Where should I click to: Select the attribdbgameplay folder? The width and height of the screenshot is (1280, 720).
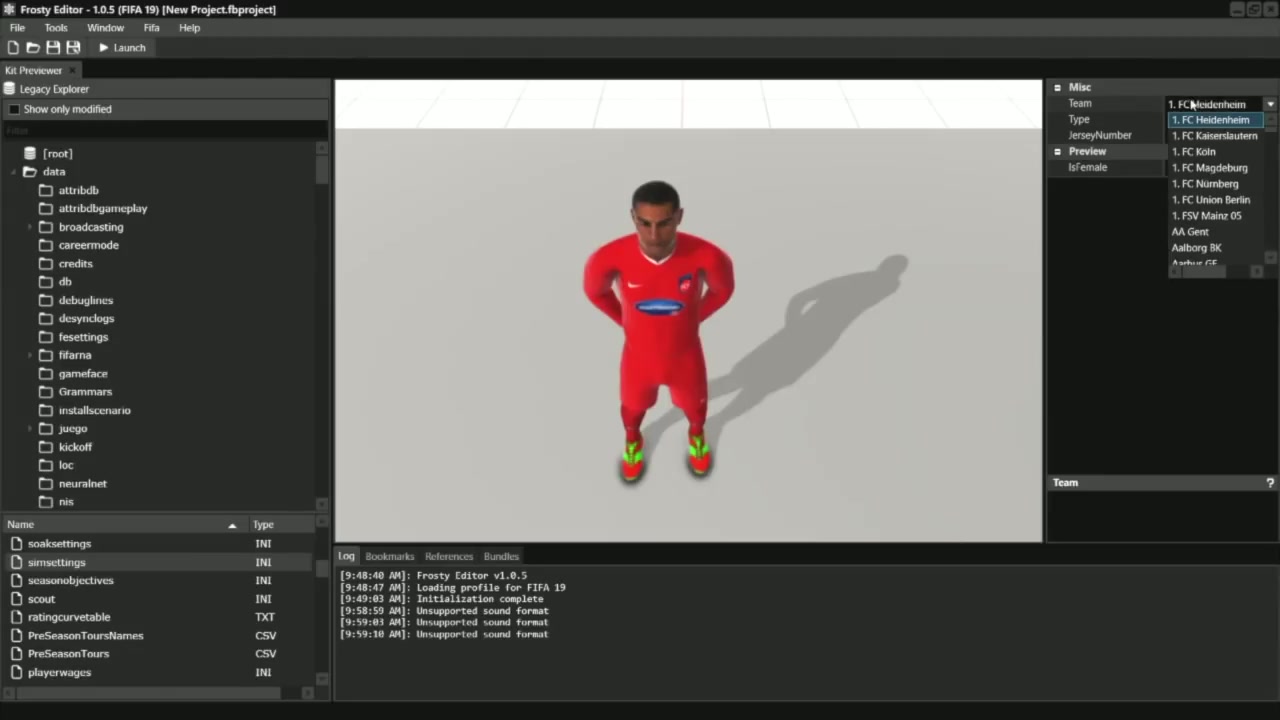click(102, 209)
